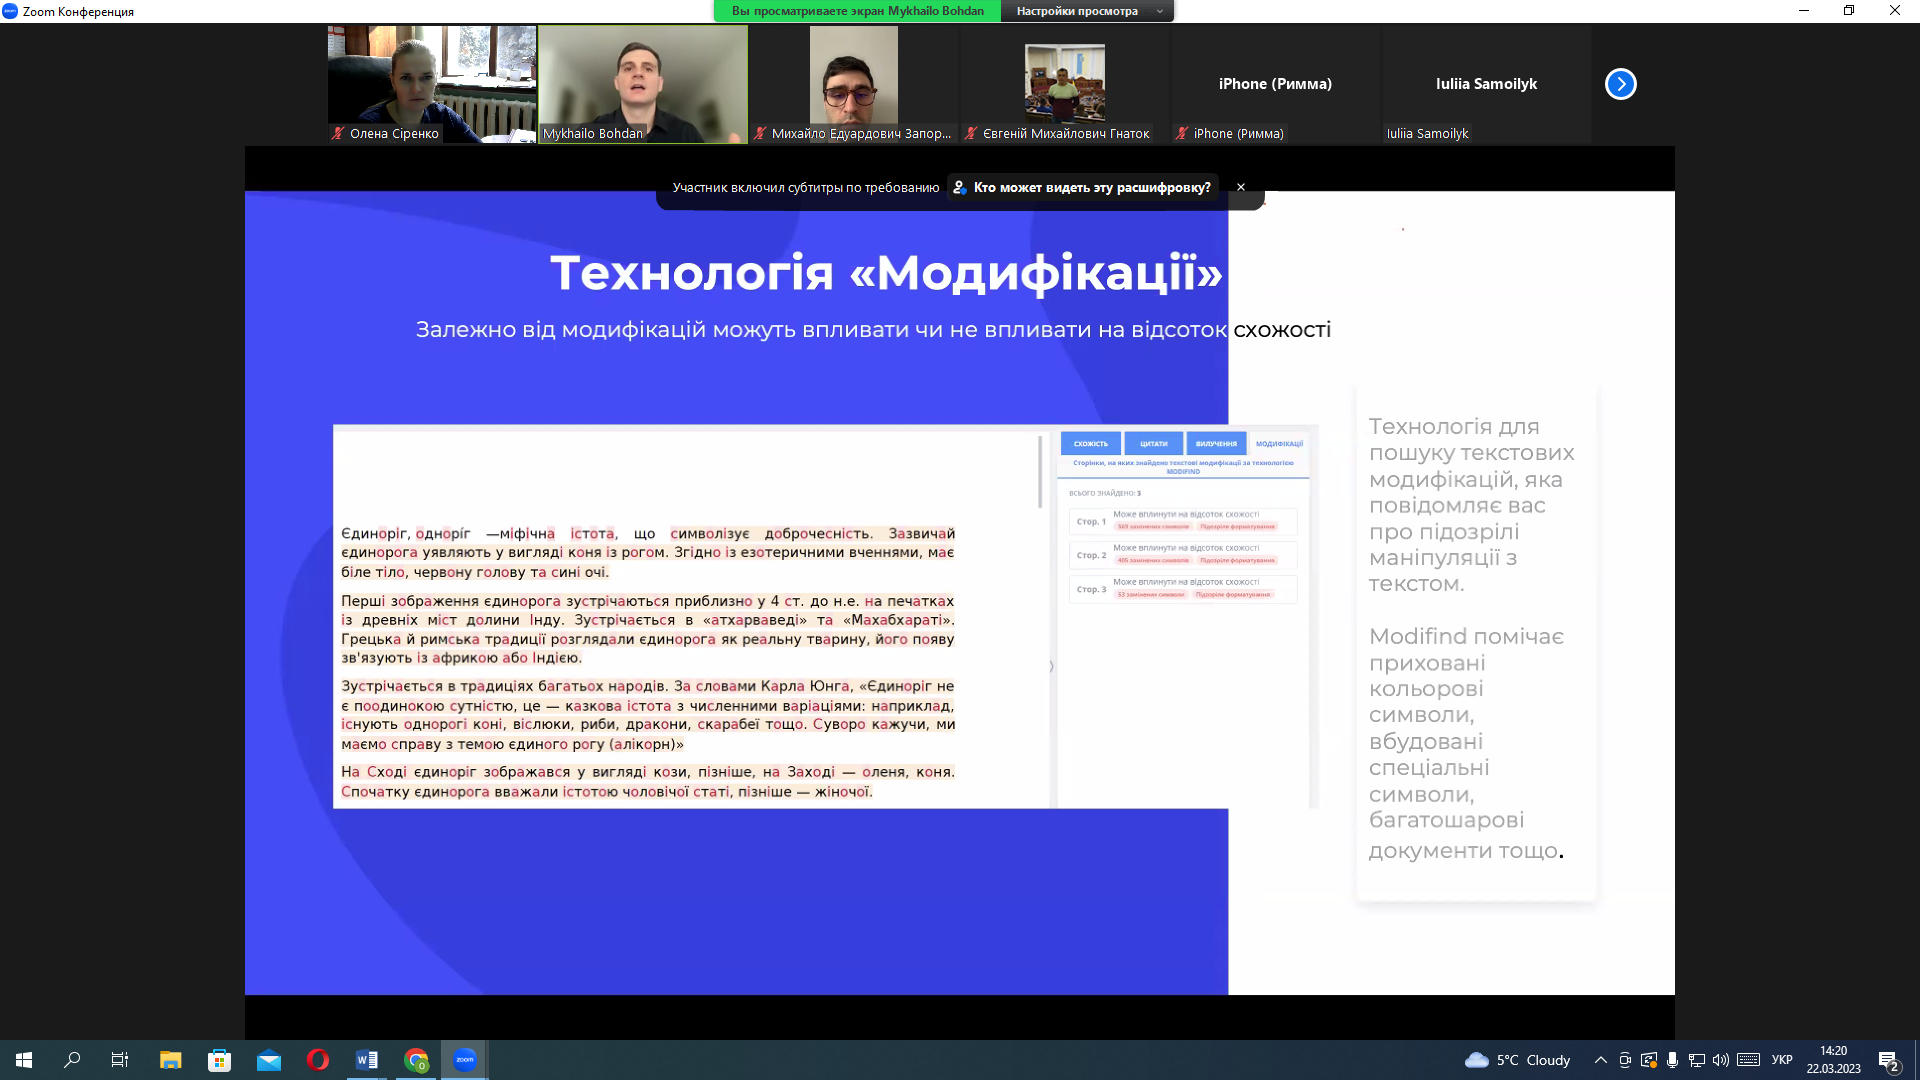Collapse report side panel with chevron
1920x1080 pixels.
click(1051, 666)
